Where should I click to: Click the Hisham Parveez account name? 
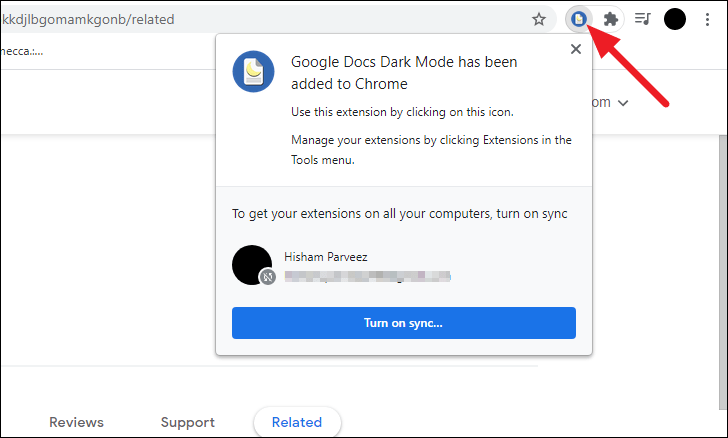tap(326, 257)
